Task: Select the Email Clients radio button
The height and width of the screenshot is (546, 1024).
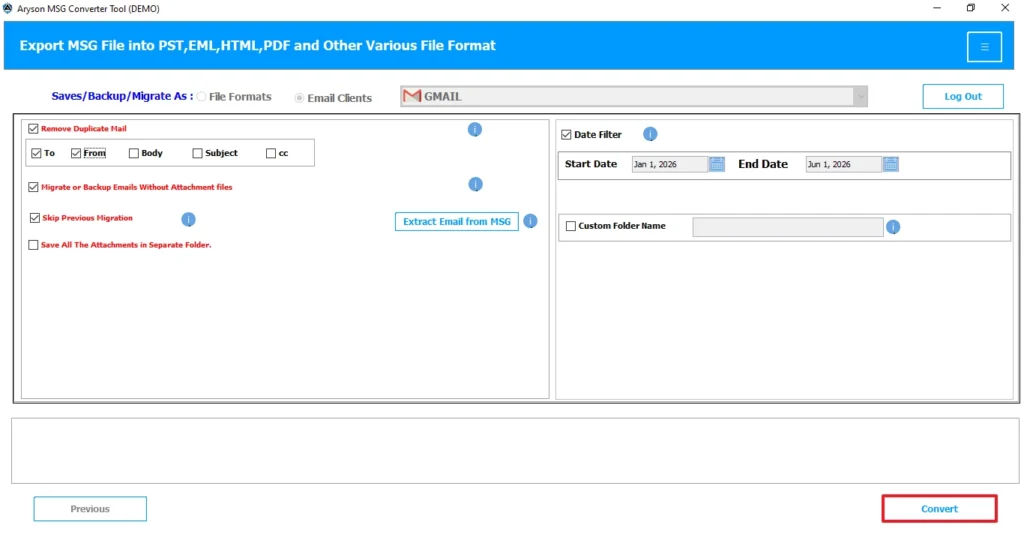Action: click(x=299, y=98)
